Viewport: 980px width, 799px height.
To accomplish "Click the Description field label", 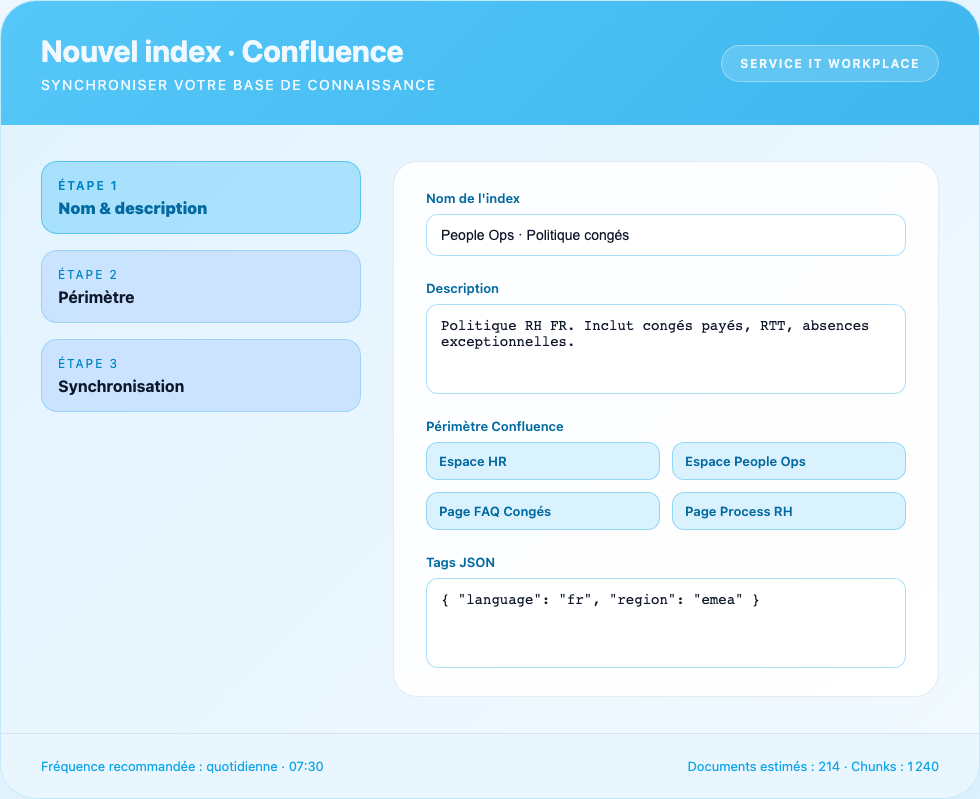I will [462, 288].
